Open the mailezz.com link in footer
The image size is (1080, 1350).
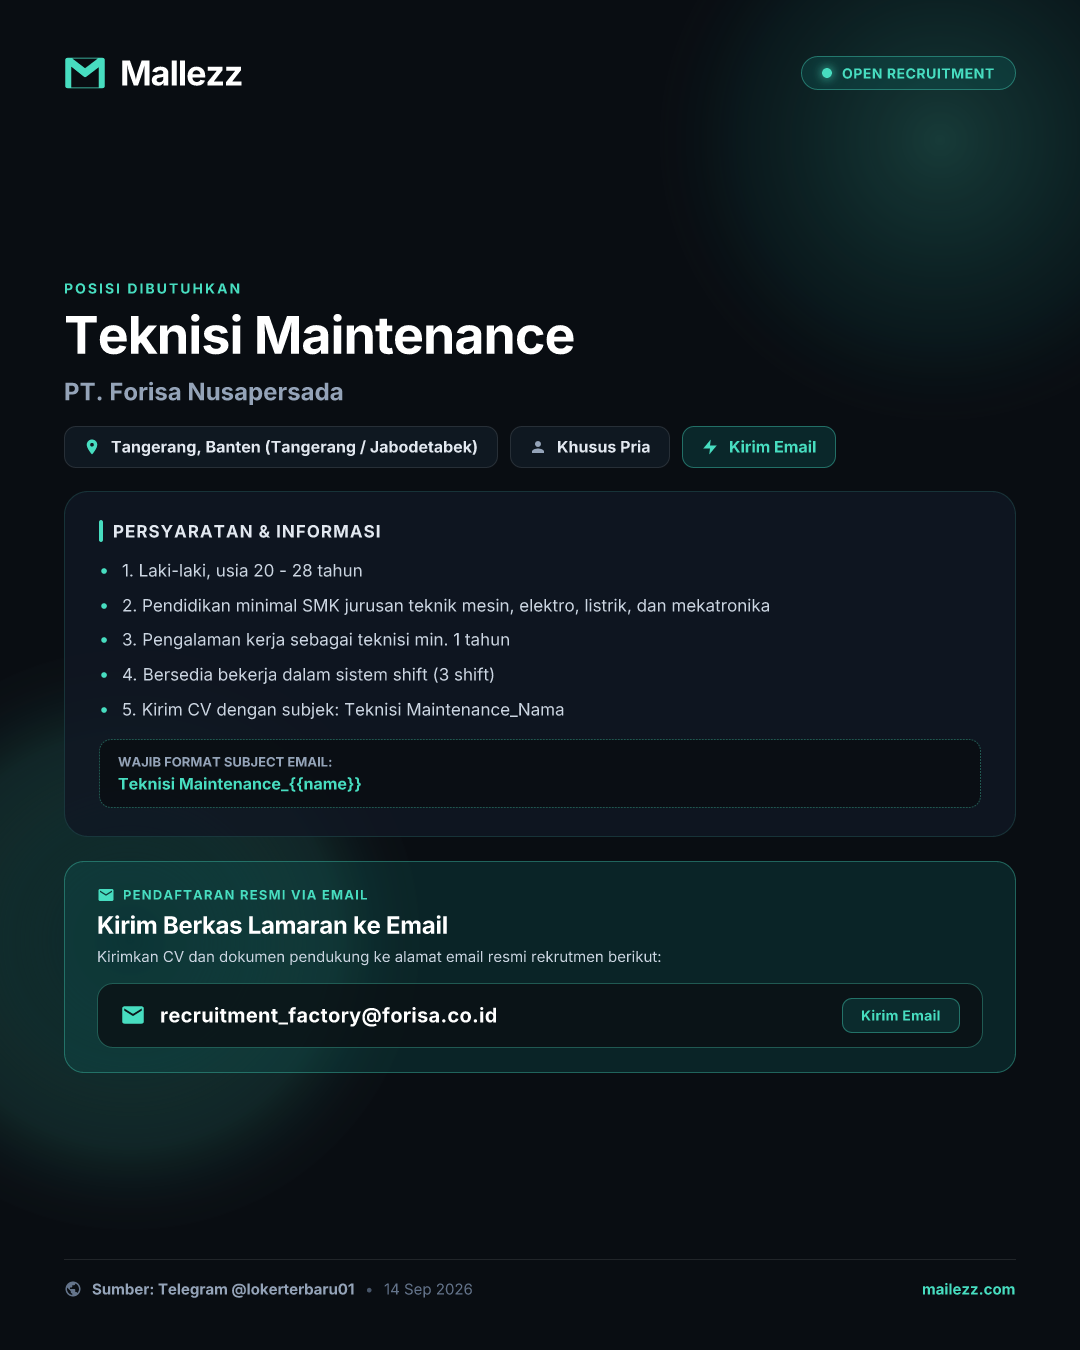point(968,1289)
